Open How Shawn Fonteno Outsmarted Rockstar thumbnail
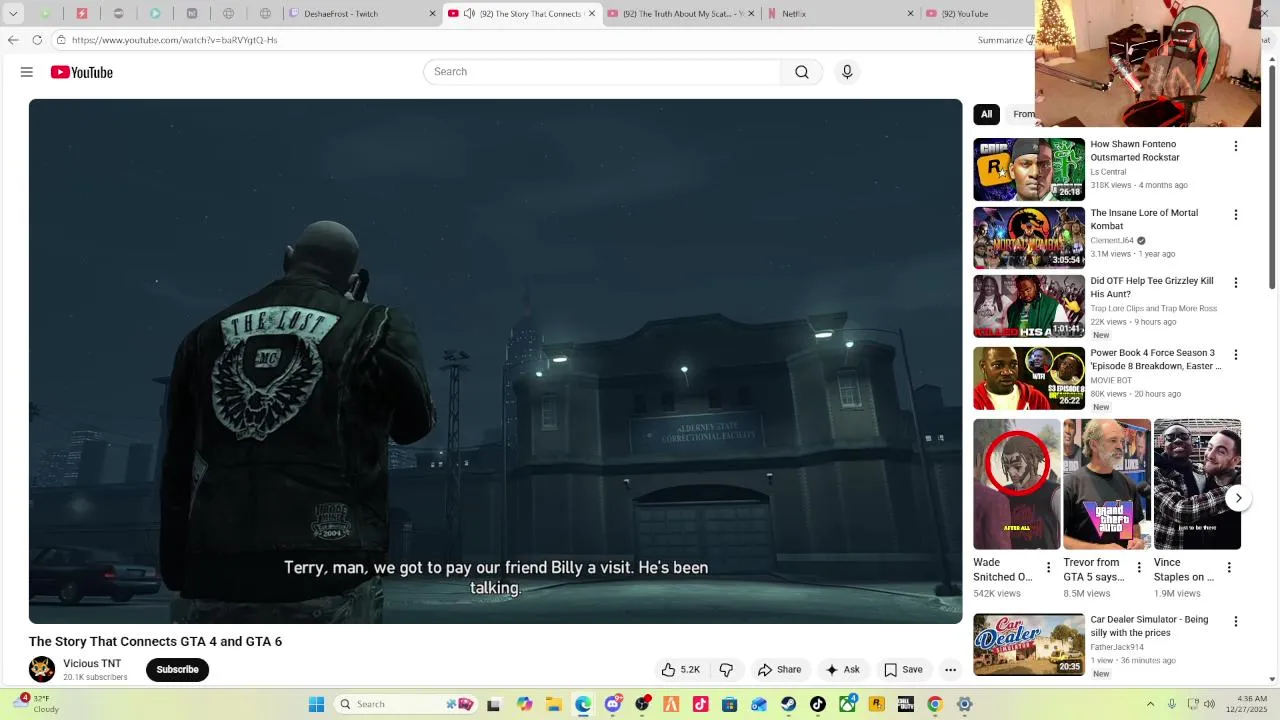The width and height of the screenshot is (1280, 720). [x=1029, y=169]
